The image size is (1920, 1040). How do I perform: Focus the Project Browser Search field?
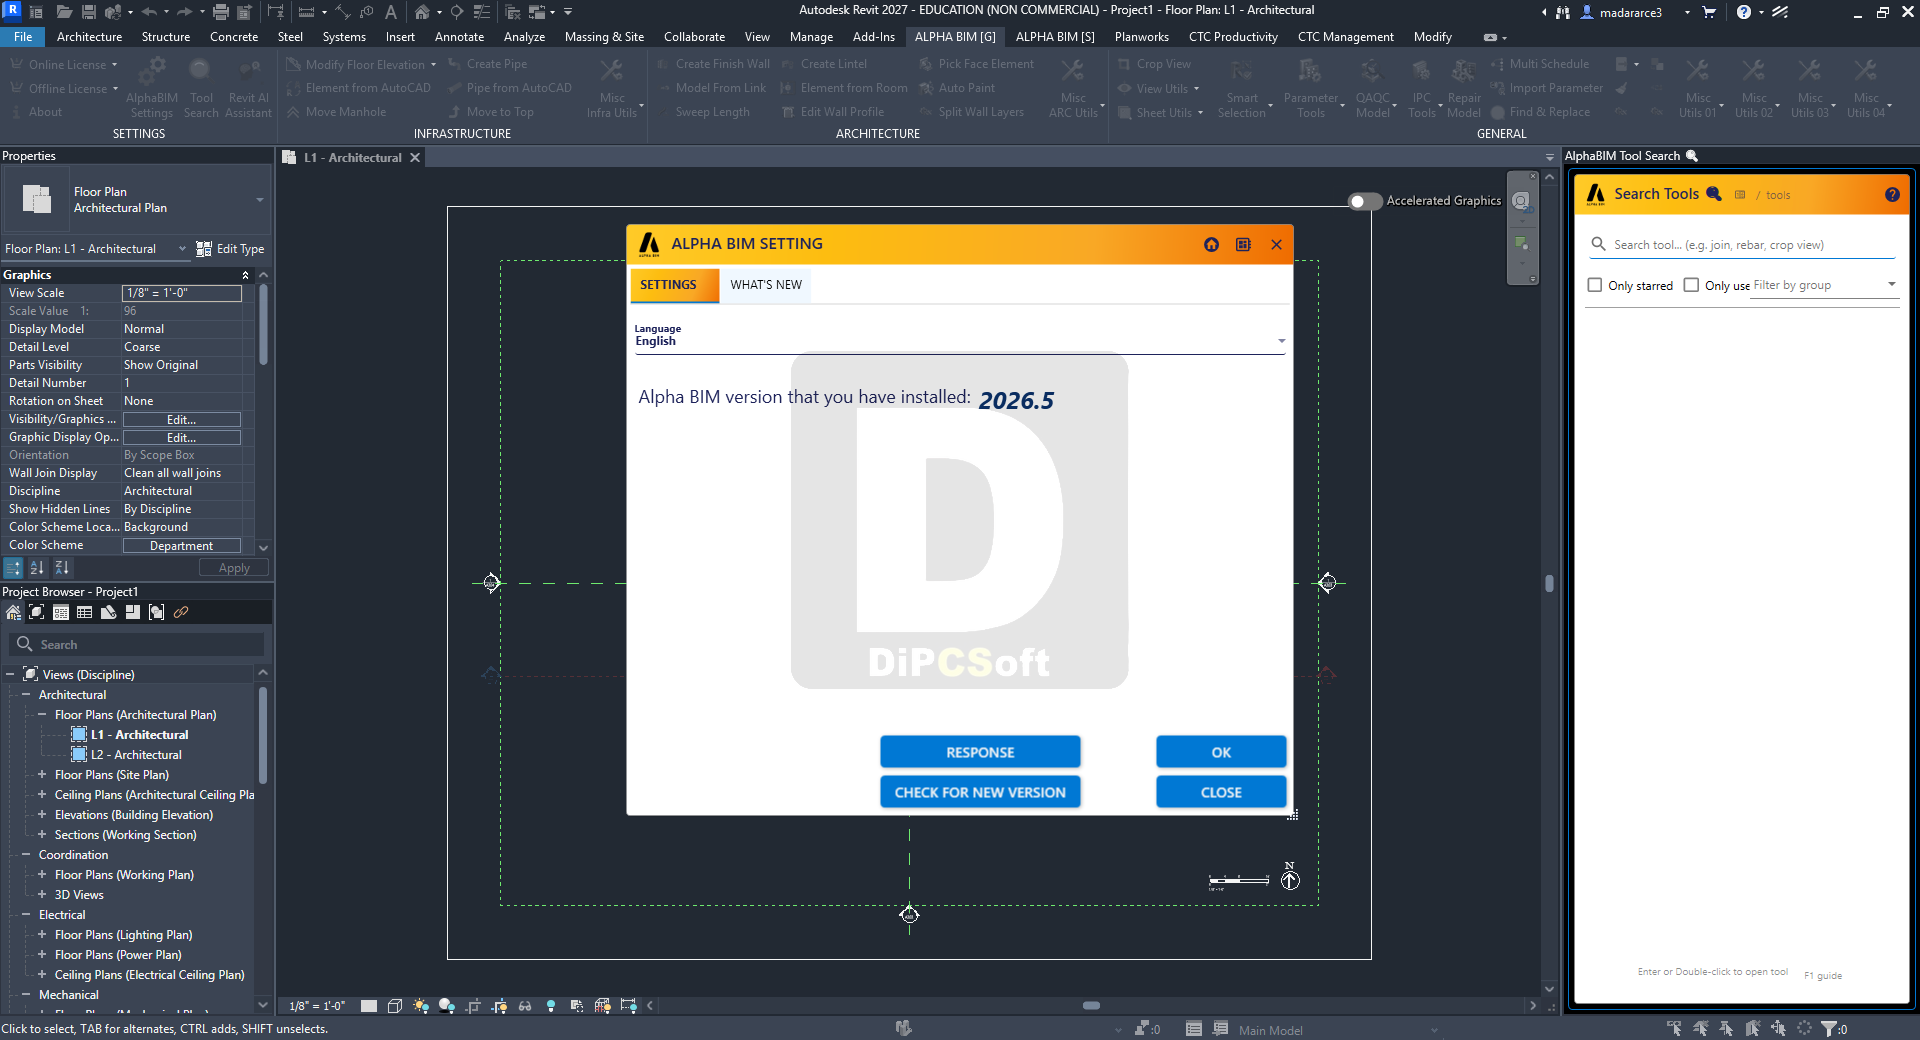pos(138,645)
